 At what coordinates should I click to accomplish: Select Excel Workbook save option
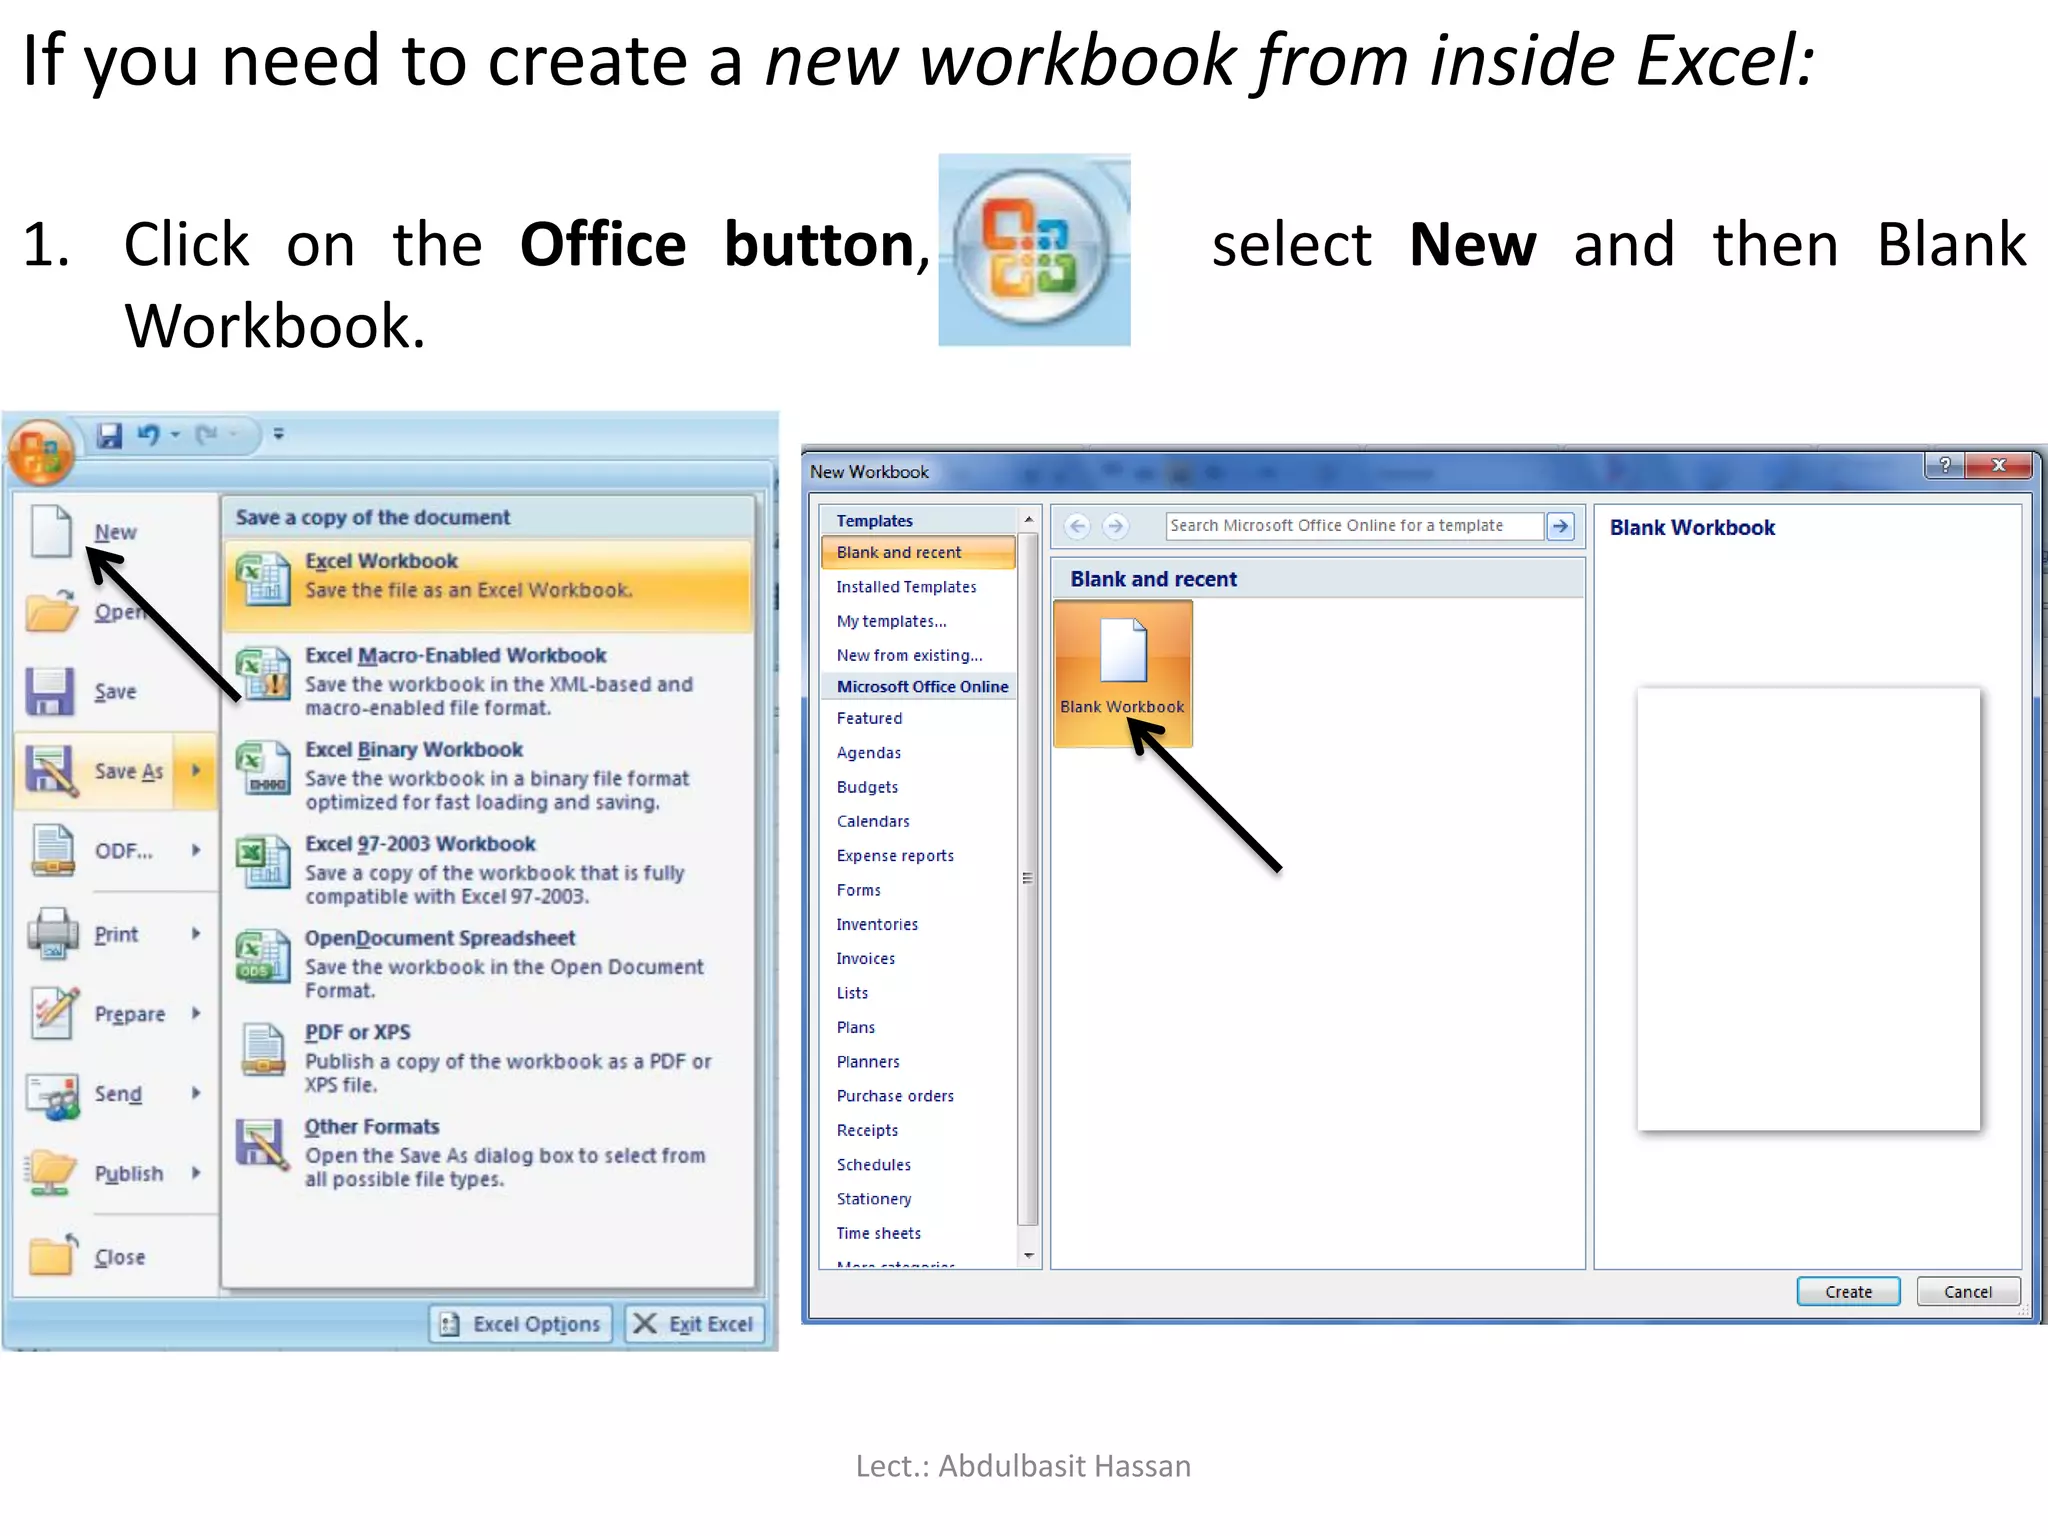[488, 586]
